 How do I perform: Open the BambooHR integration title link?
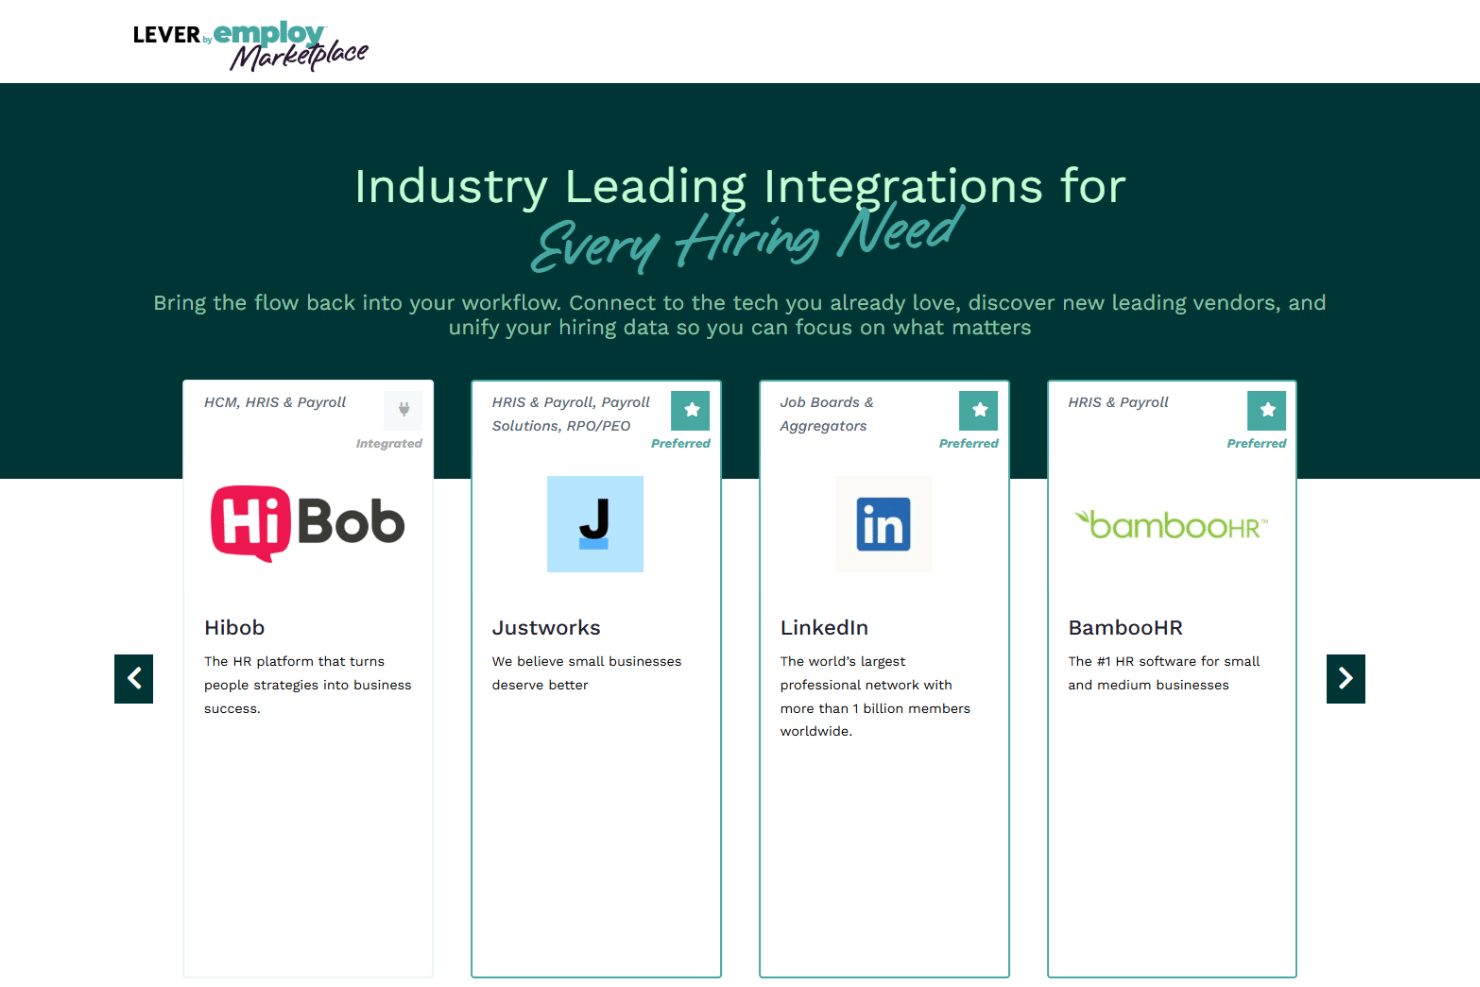1125,628
